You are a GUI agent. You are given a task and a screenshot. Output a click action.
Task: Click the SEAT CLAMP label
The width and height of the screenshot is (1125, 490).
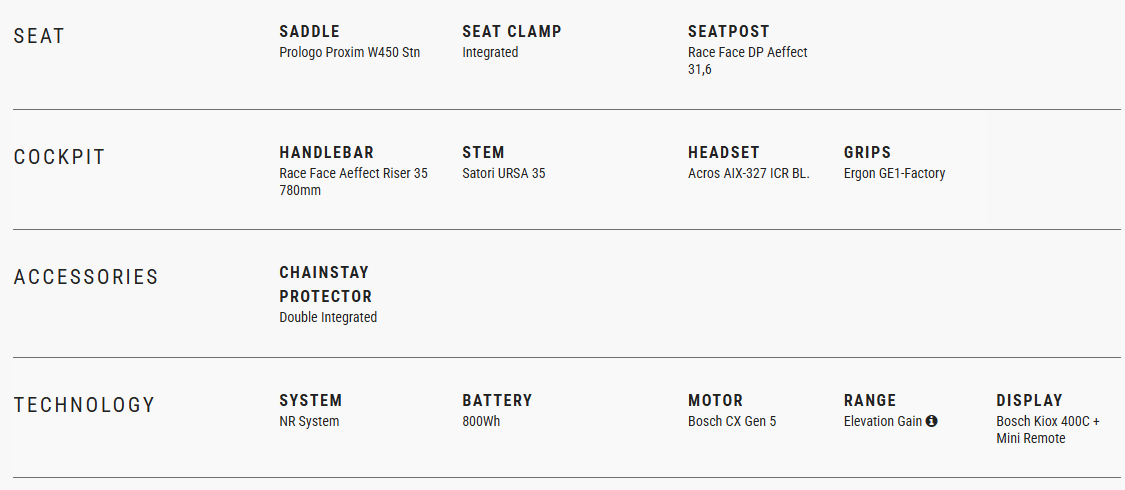coord(512,32)
